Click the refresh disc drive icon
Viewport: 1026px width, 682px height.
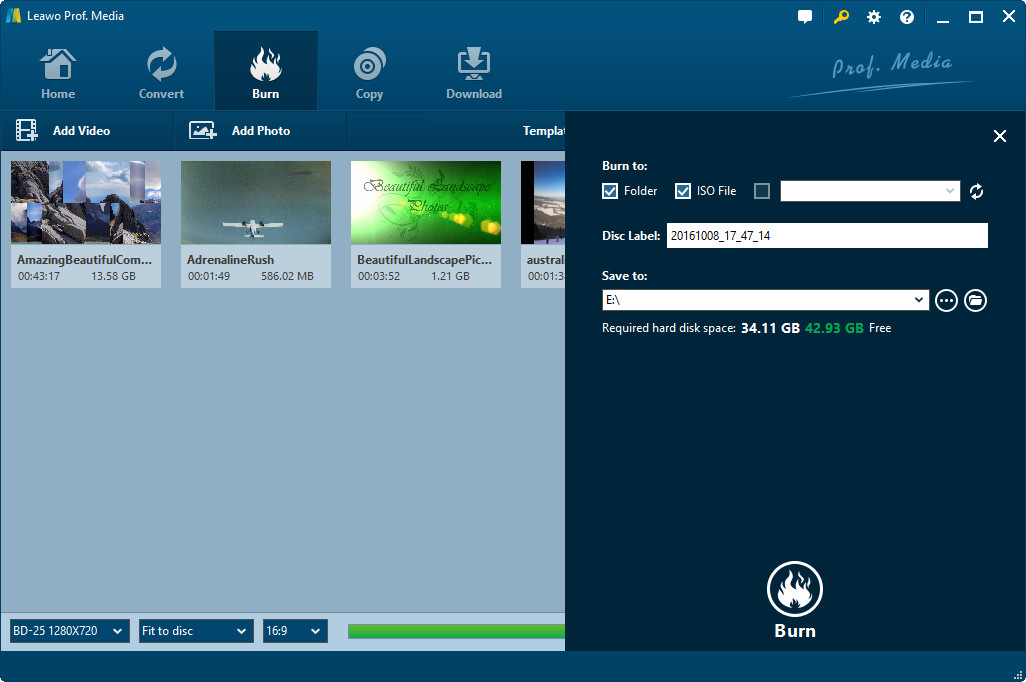(x=977, y=191)
